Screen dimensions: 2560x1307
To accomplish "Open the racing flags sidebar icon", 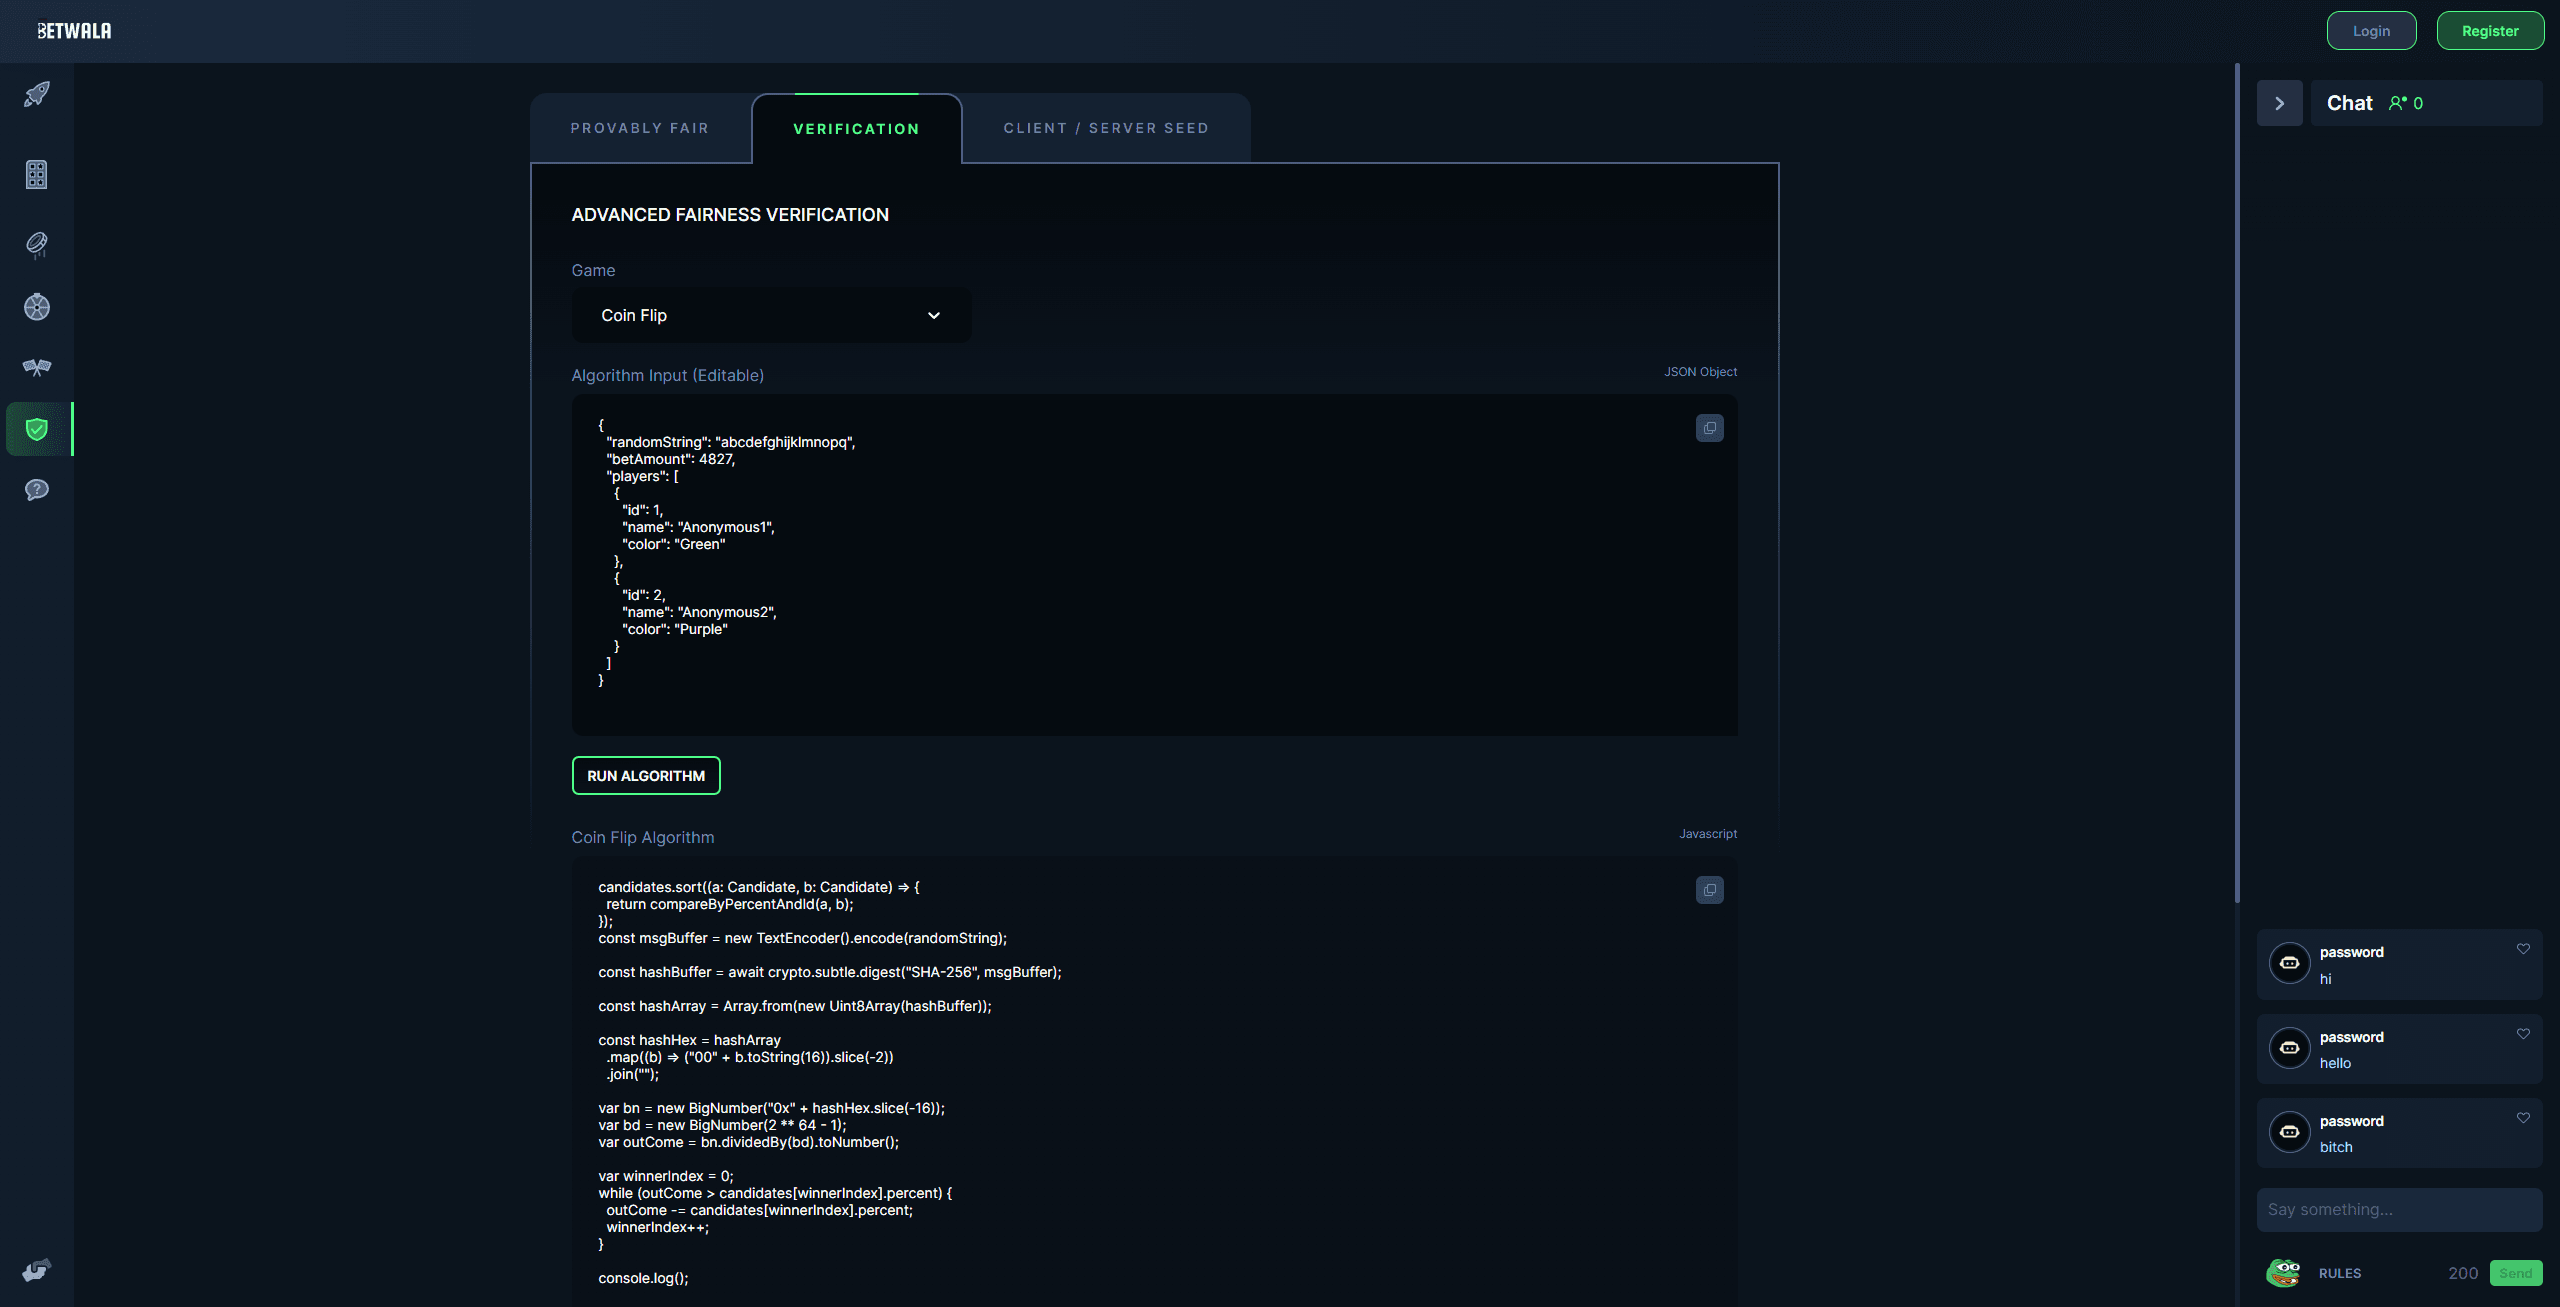I will pyautogui.click(x=37, y=367).
